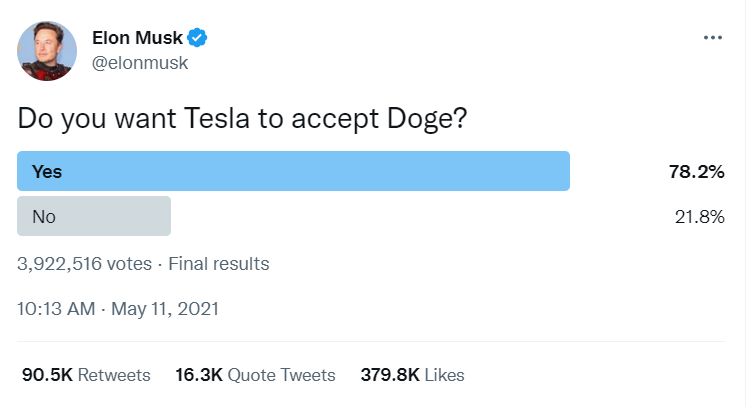Click the No label in poll
Viewport: 749px width, 407px height.
(44, 217)
